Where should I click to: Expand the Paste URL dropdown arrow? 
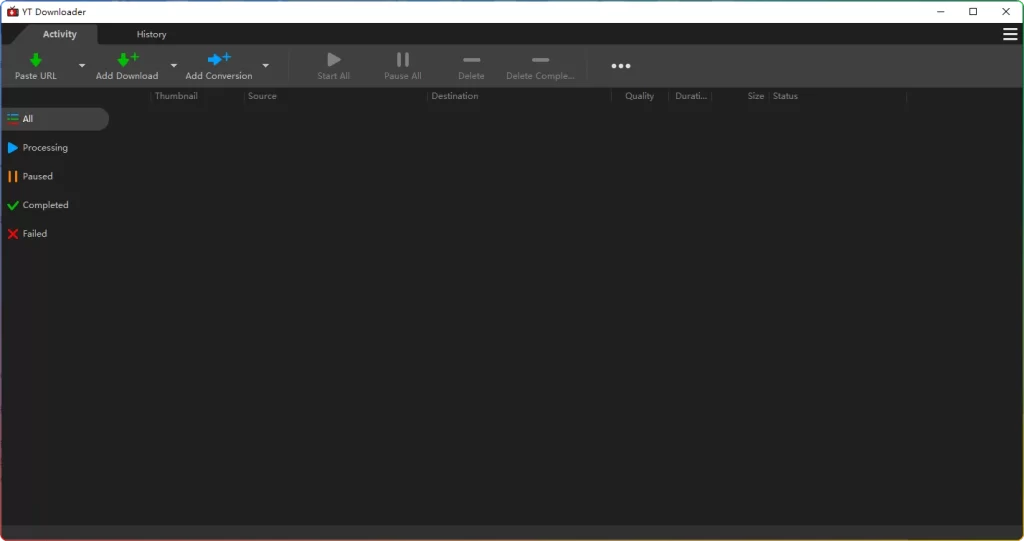82,66
